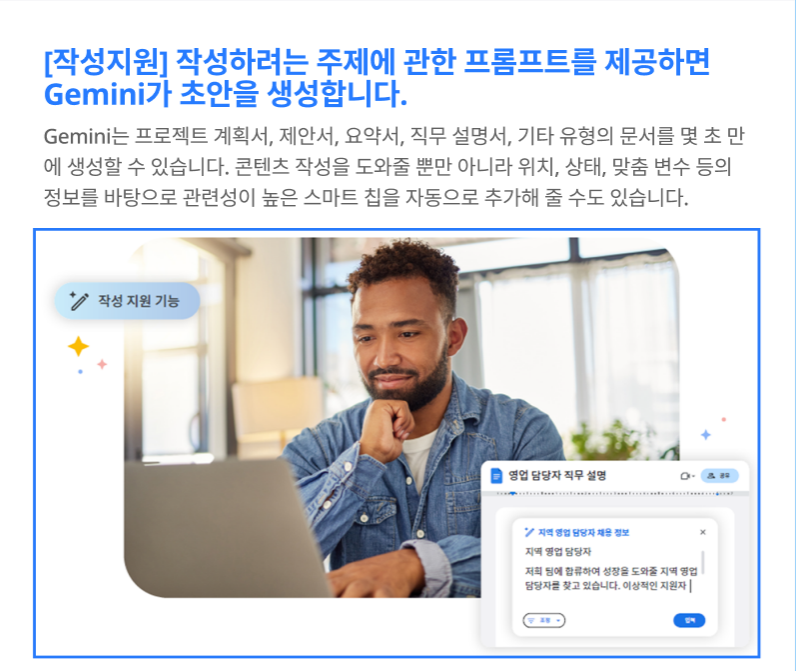Click the pencil sparkle icon in 작성 지원 기능 badge
Image resolution: width=796 pixels, height=671 pixels.
point(79,300)
